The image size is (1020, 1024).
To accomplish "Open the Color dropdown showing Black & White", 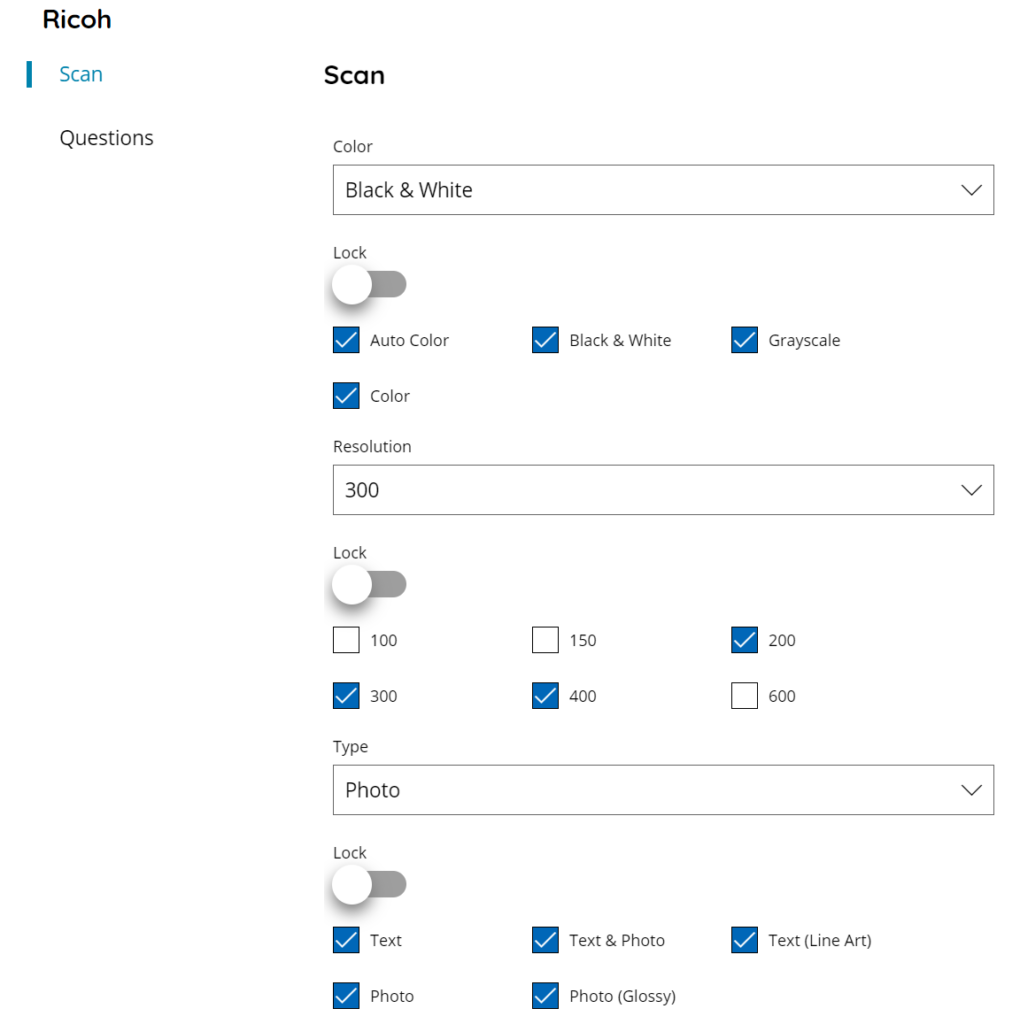I will tap(663, 190).
